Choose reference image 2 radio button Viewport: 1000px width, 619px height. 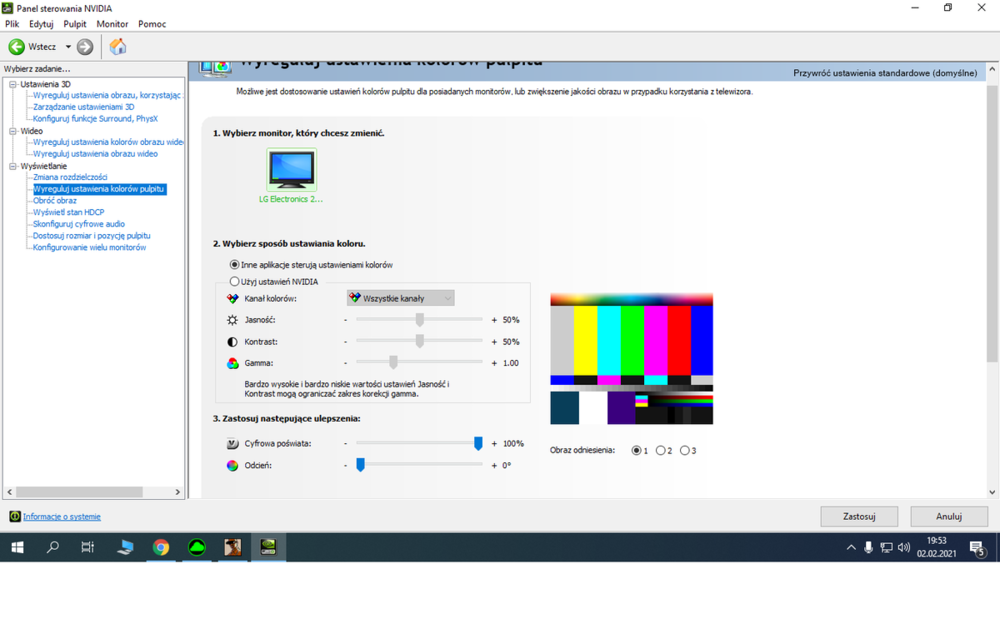pyautogui.click(x=661, y=450)
